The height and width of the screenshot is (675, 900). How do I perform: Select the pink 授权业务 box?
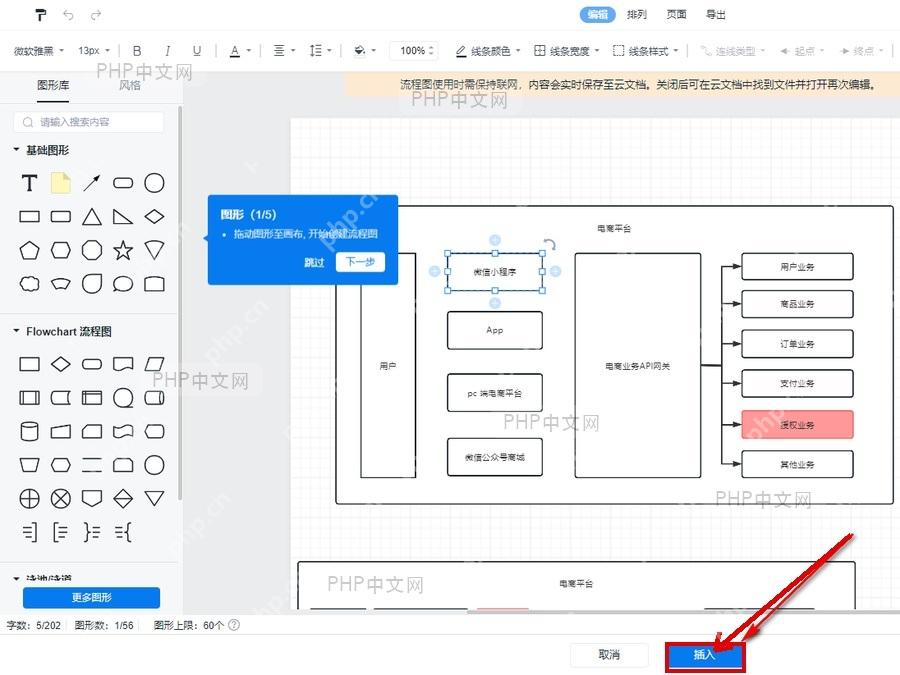[x=797, y=425]
